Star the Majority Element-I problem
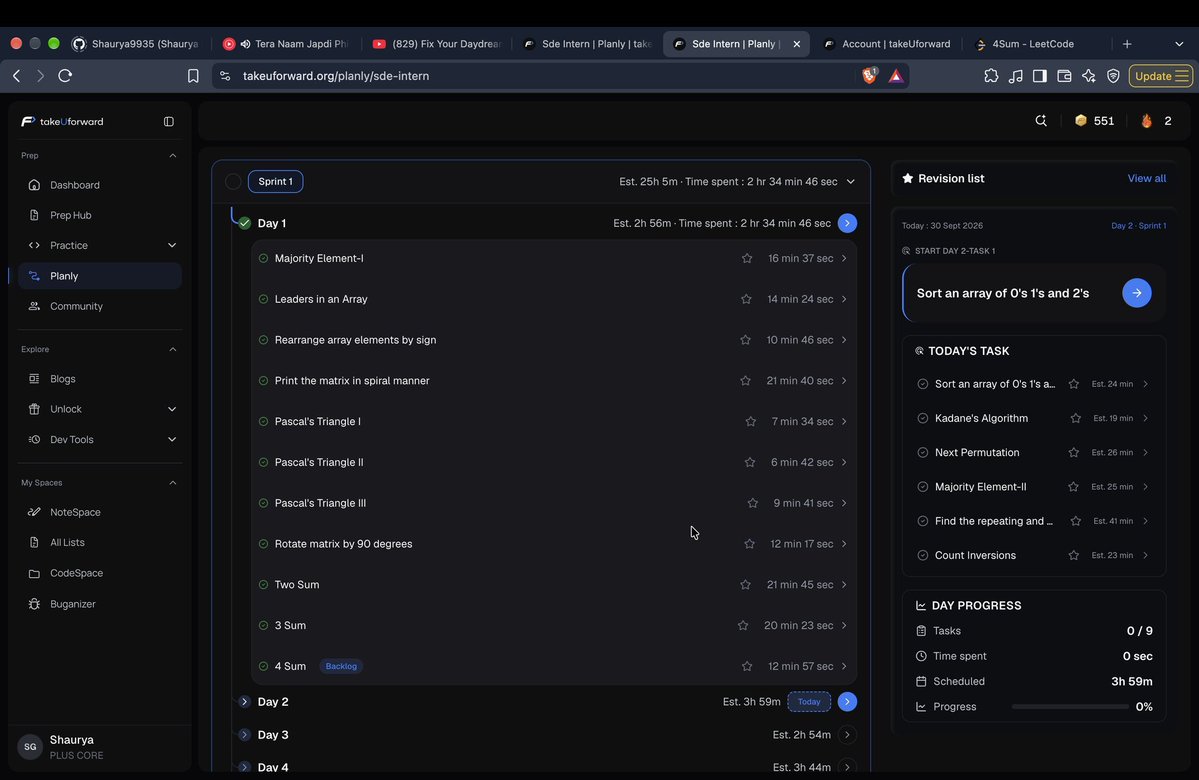 point(747,258)
